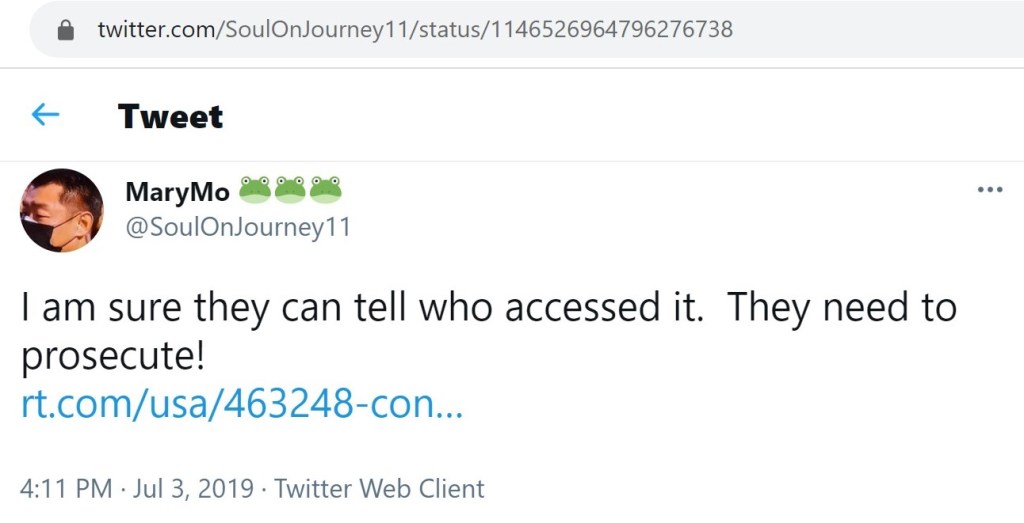Click the 4:11 PM time stamp
The height and width of the screenshot is (523, 1024).
[x=65, y=489]
